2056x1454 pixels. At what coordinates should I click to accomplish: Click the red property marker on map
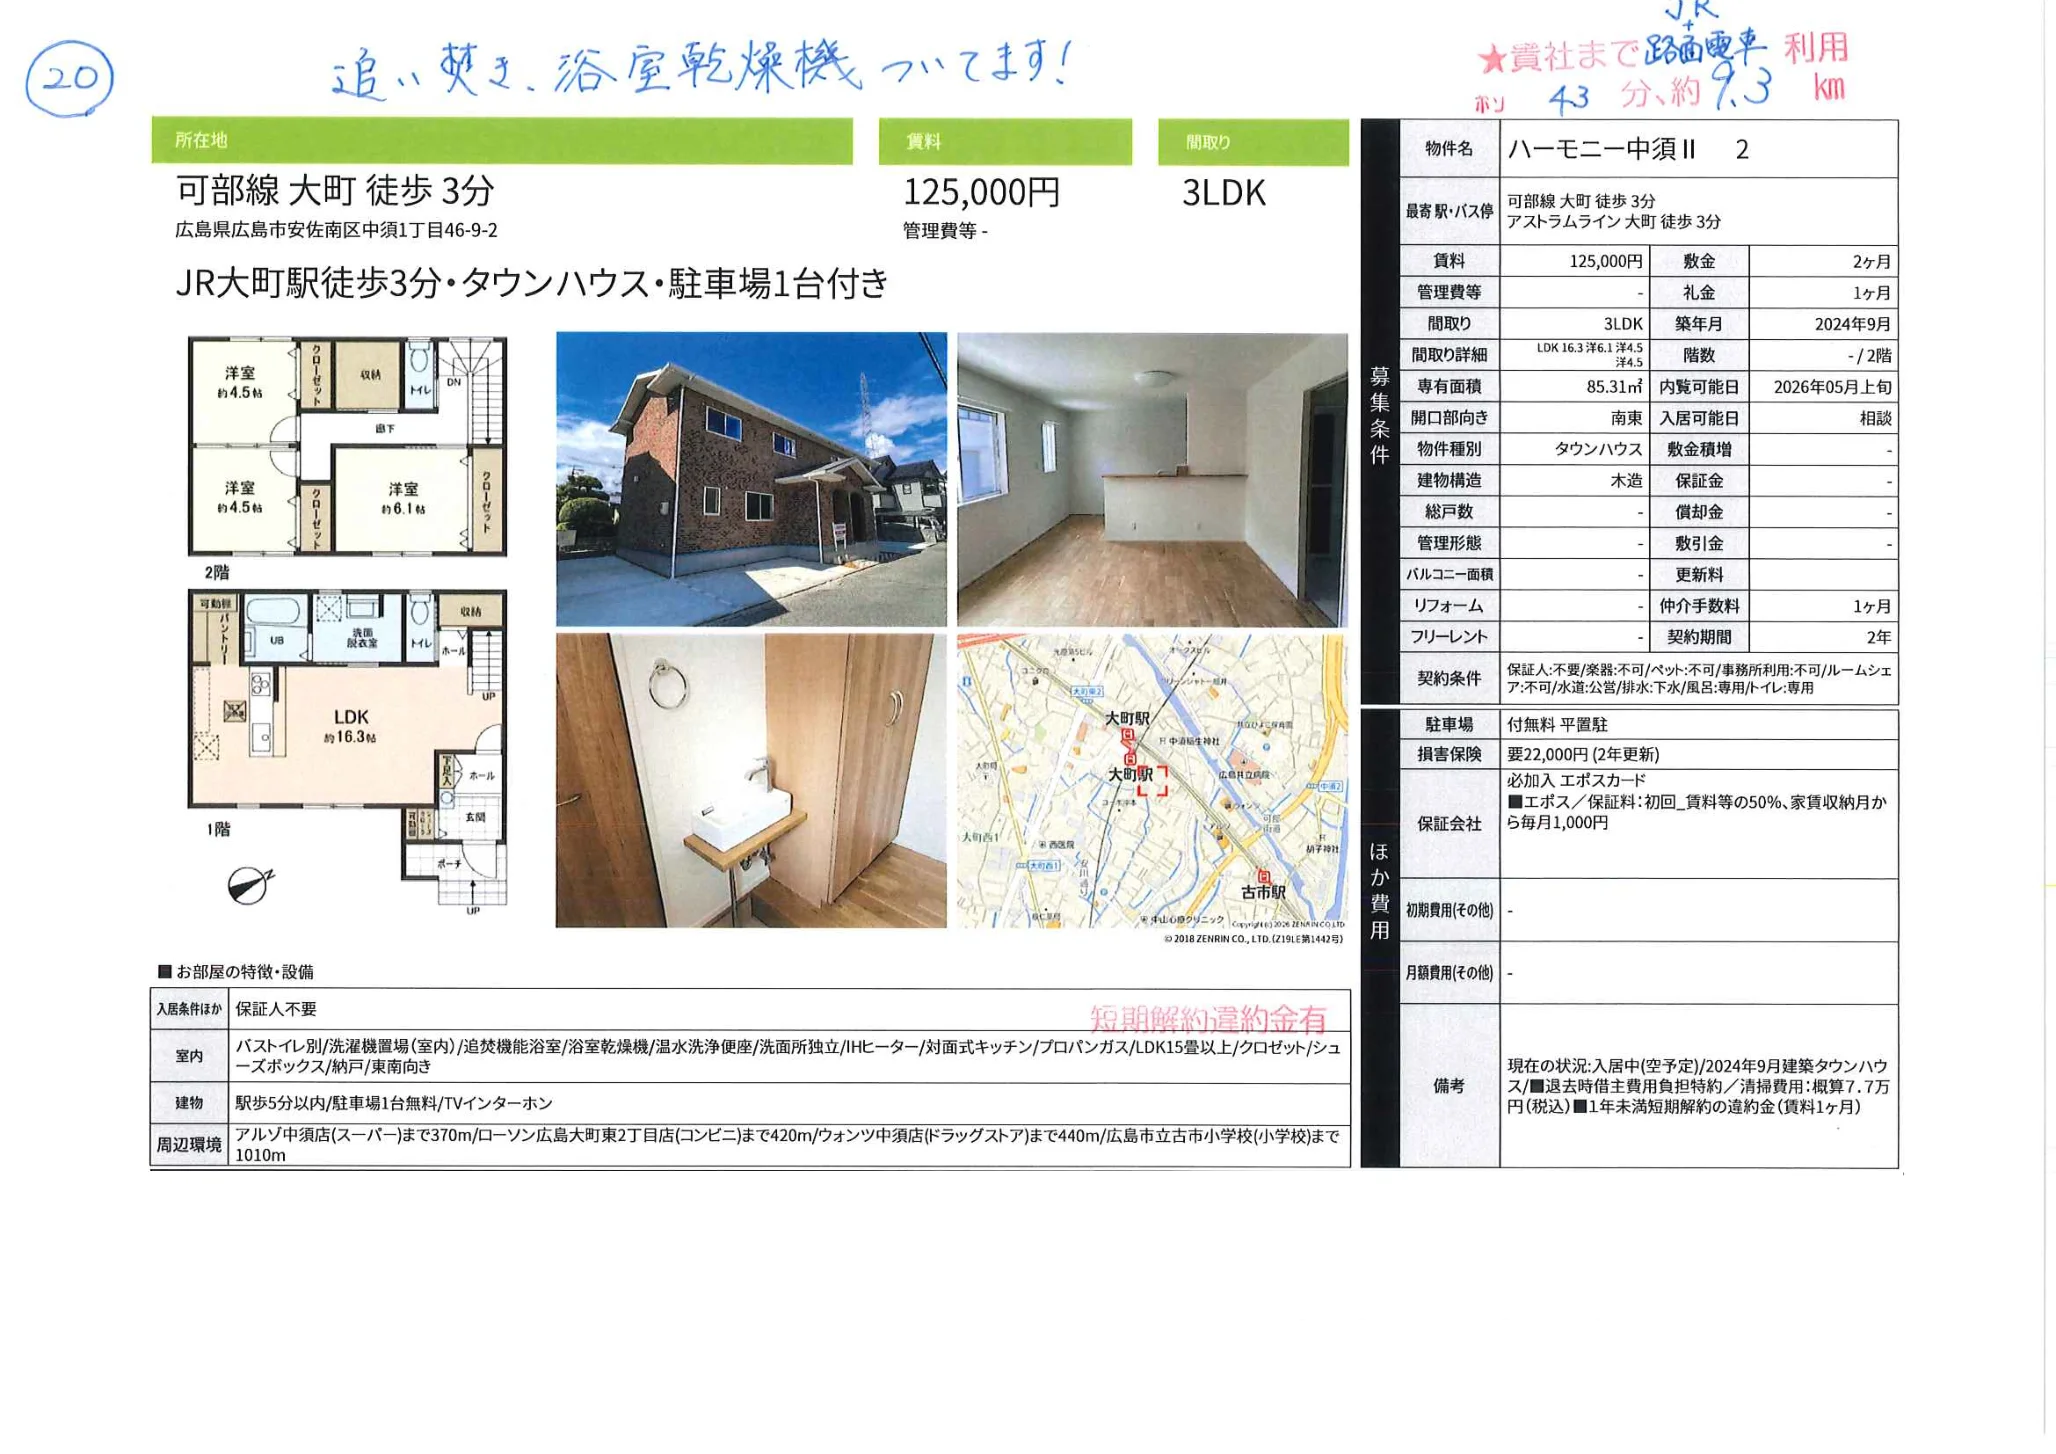(1152, 780)
